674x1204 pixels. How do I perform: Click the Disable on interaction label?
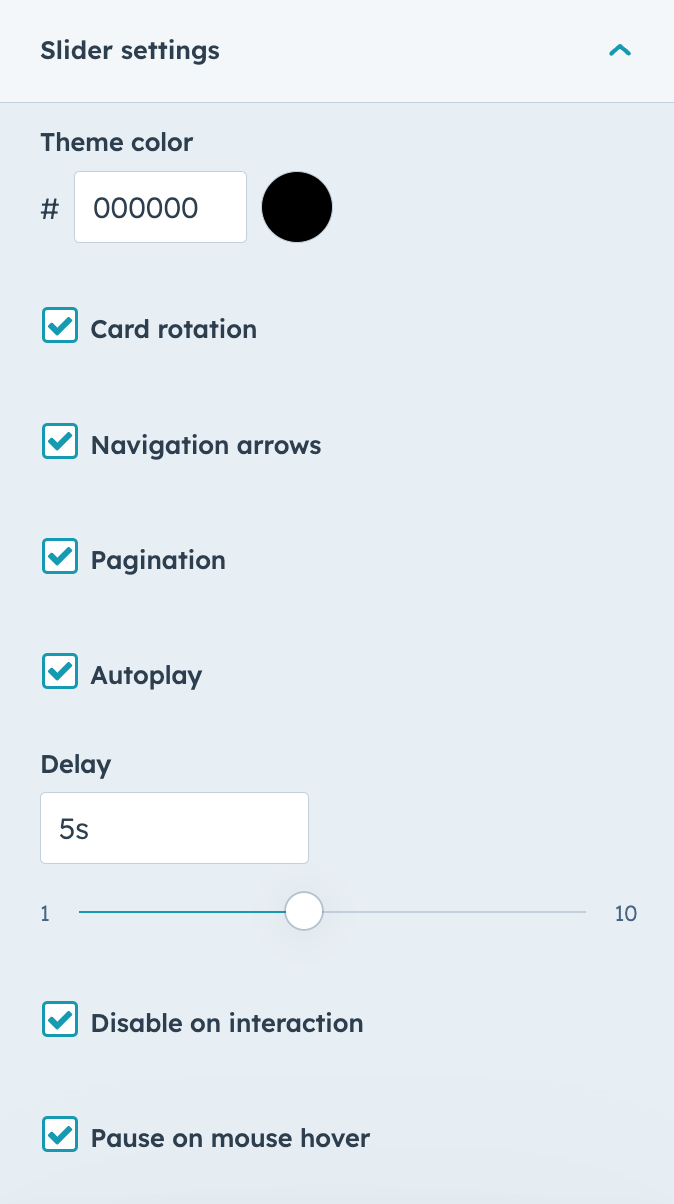(x=227, y=1023)
